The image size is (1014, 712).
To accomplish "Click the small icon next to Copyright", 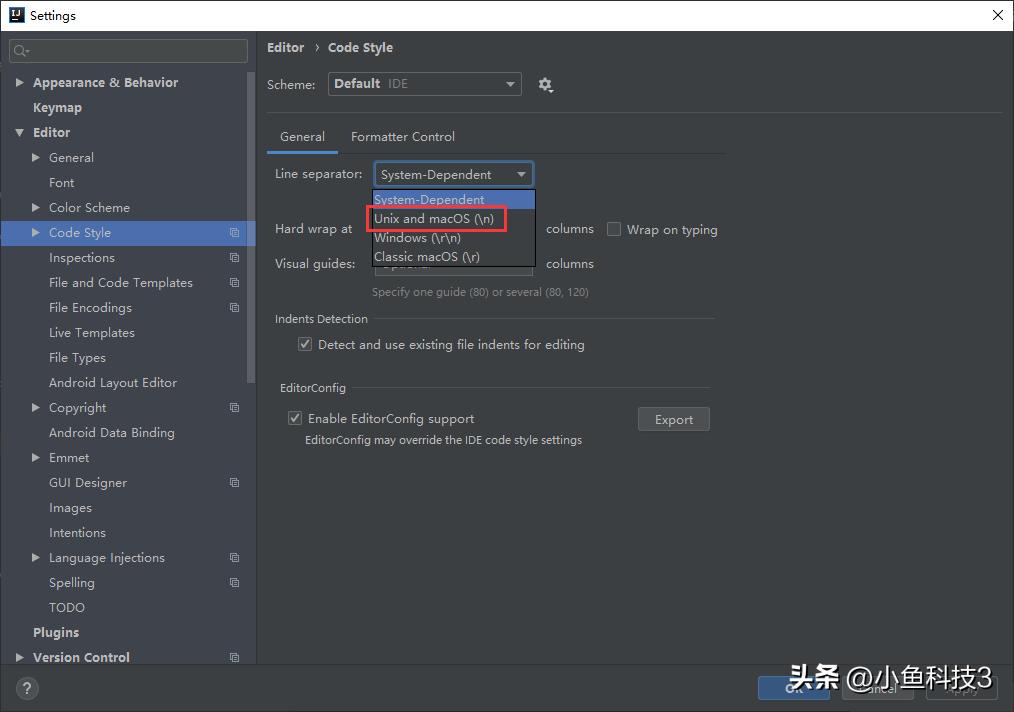I will pyautogui.click(x=234, y=407).
